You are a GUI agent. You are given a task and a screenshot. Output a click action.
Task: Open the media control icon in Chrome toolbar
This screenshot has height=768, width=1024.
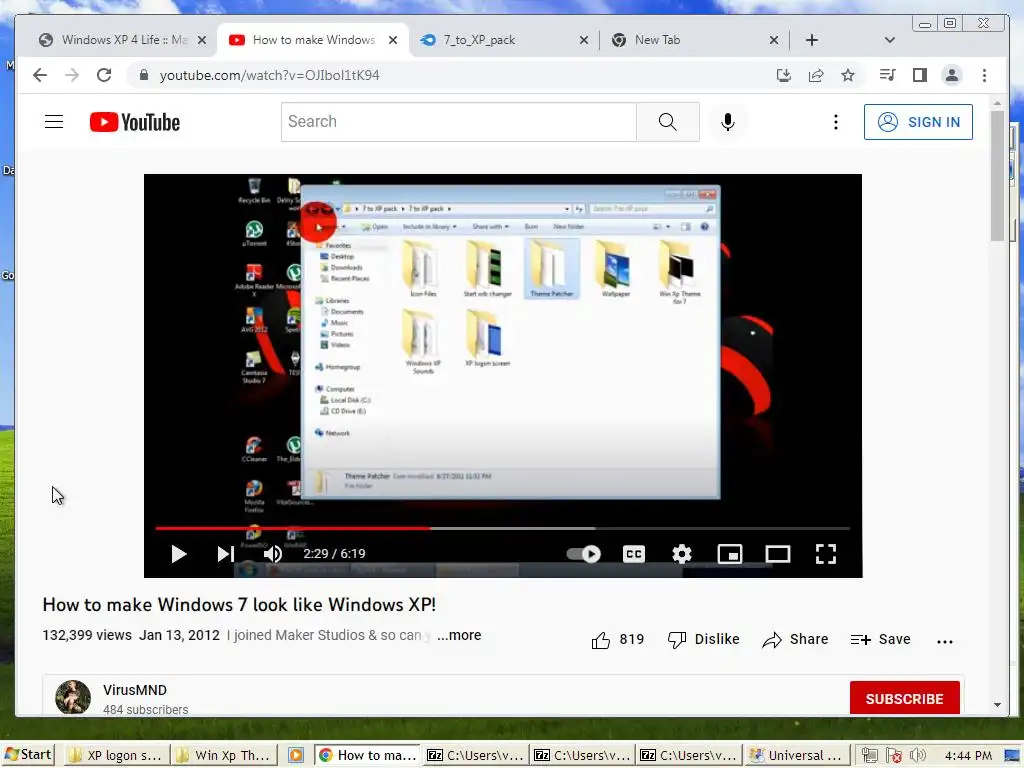887,75
